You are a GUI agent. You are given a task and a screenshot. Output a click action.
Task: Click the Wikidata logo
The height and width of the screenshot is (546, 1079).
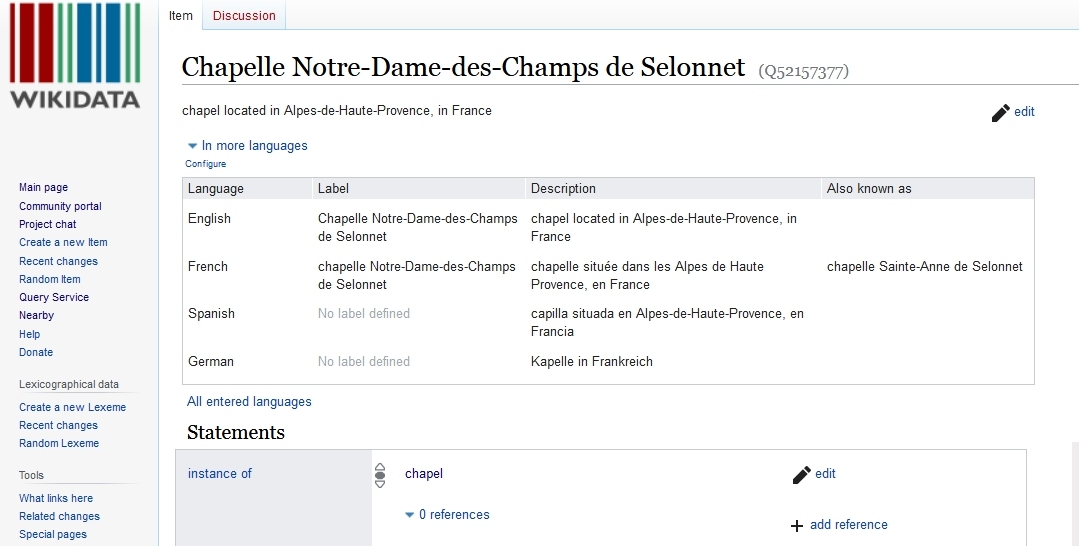click(x=75, y=56)
